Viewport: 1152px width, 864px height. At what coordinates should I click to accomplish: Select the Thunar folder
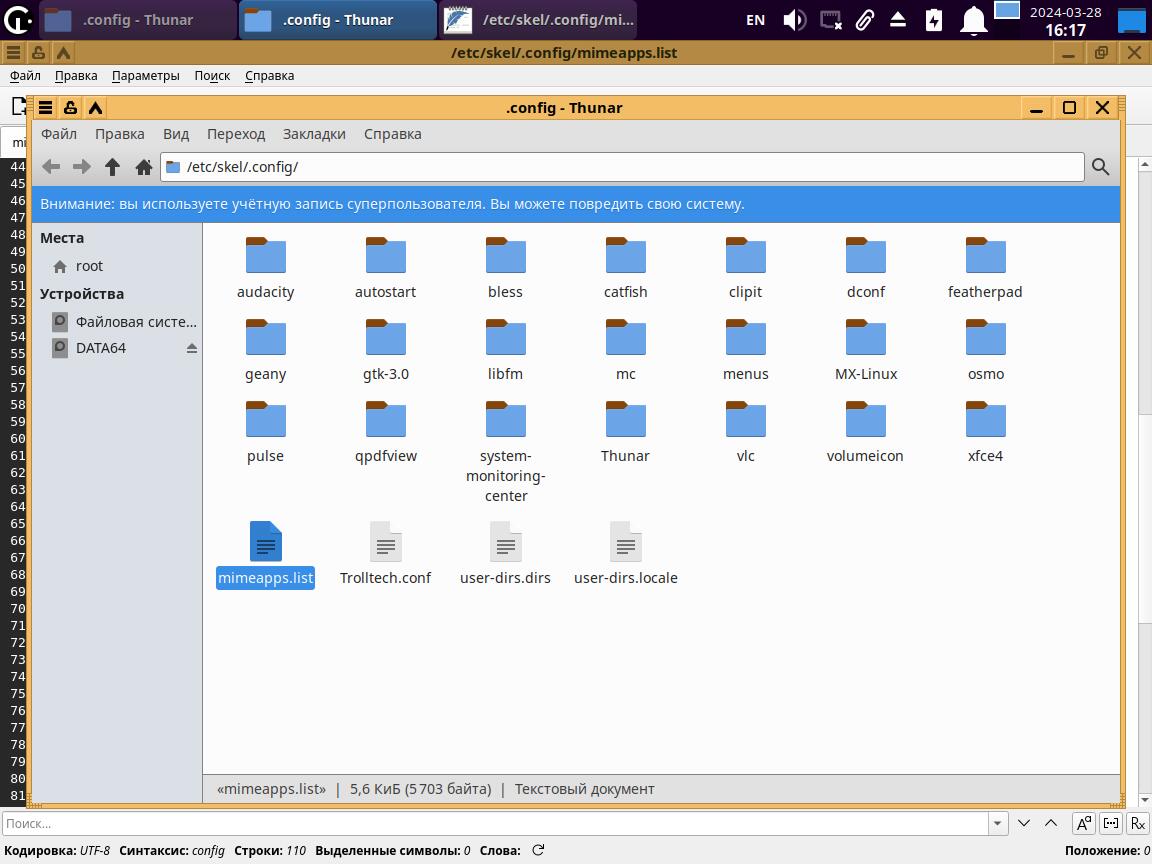[626, 433]
